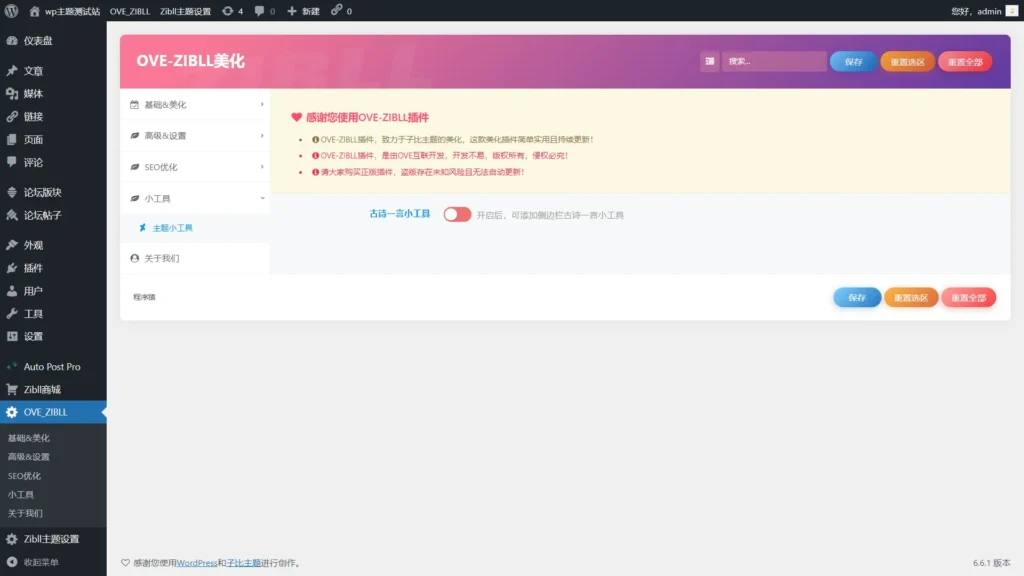Open the WordPress footer link
This screenshot has height=576, width=1024.
pos(197,563)
